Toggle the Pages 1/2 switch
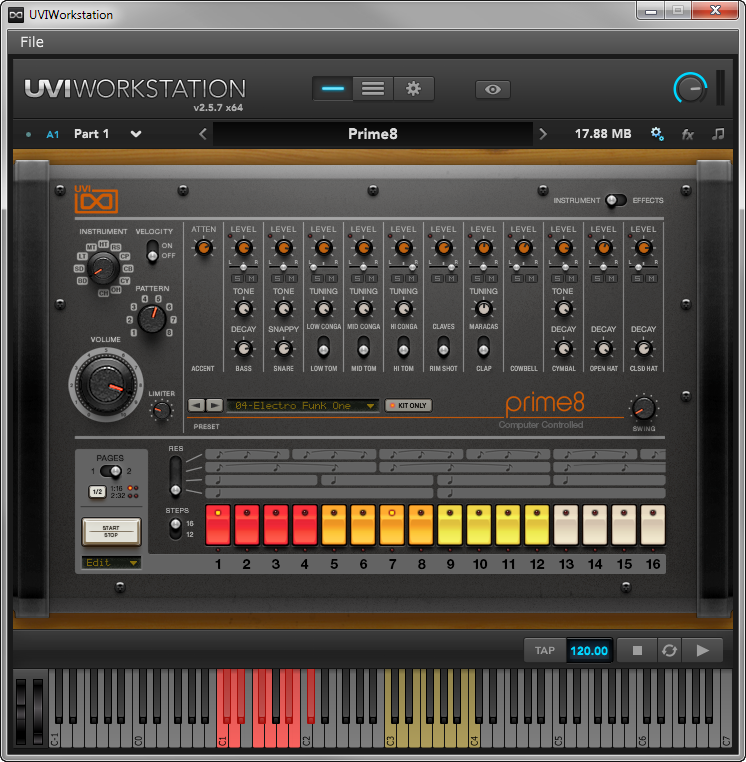 pyautogui.click(x=111, y=471)
